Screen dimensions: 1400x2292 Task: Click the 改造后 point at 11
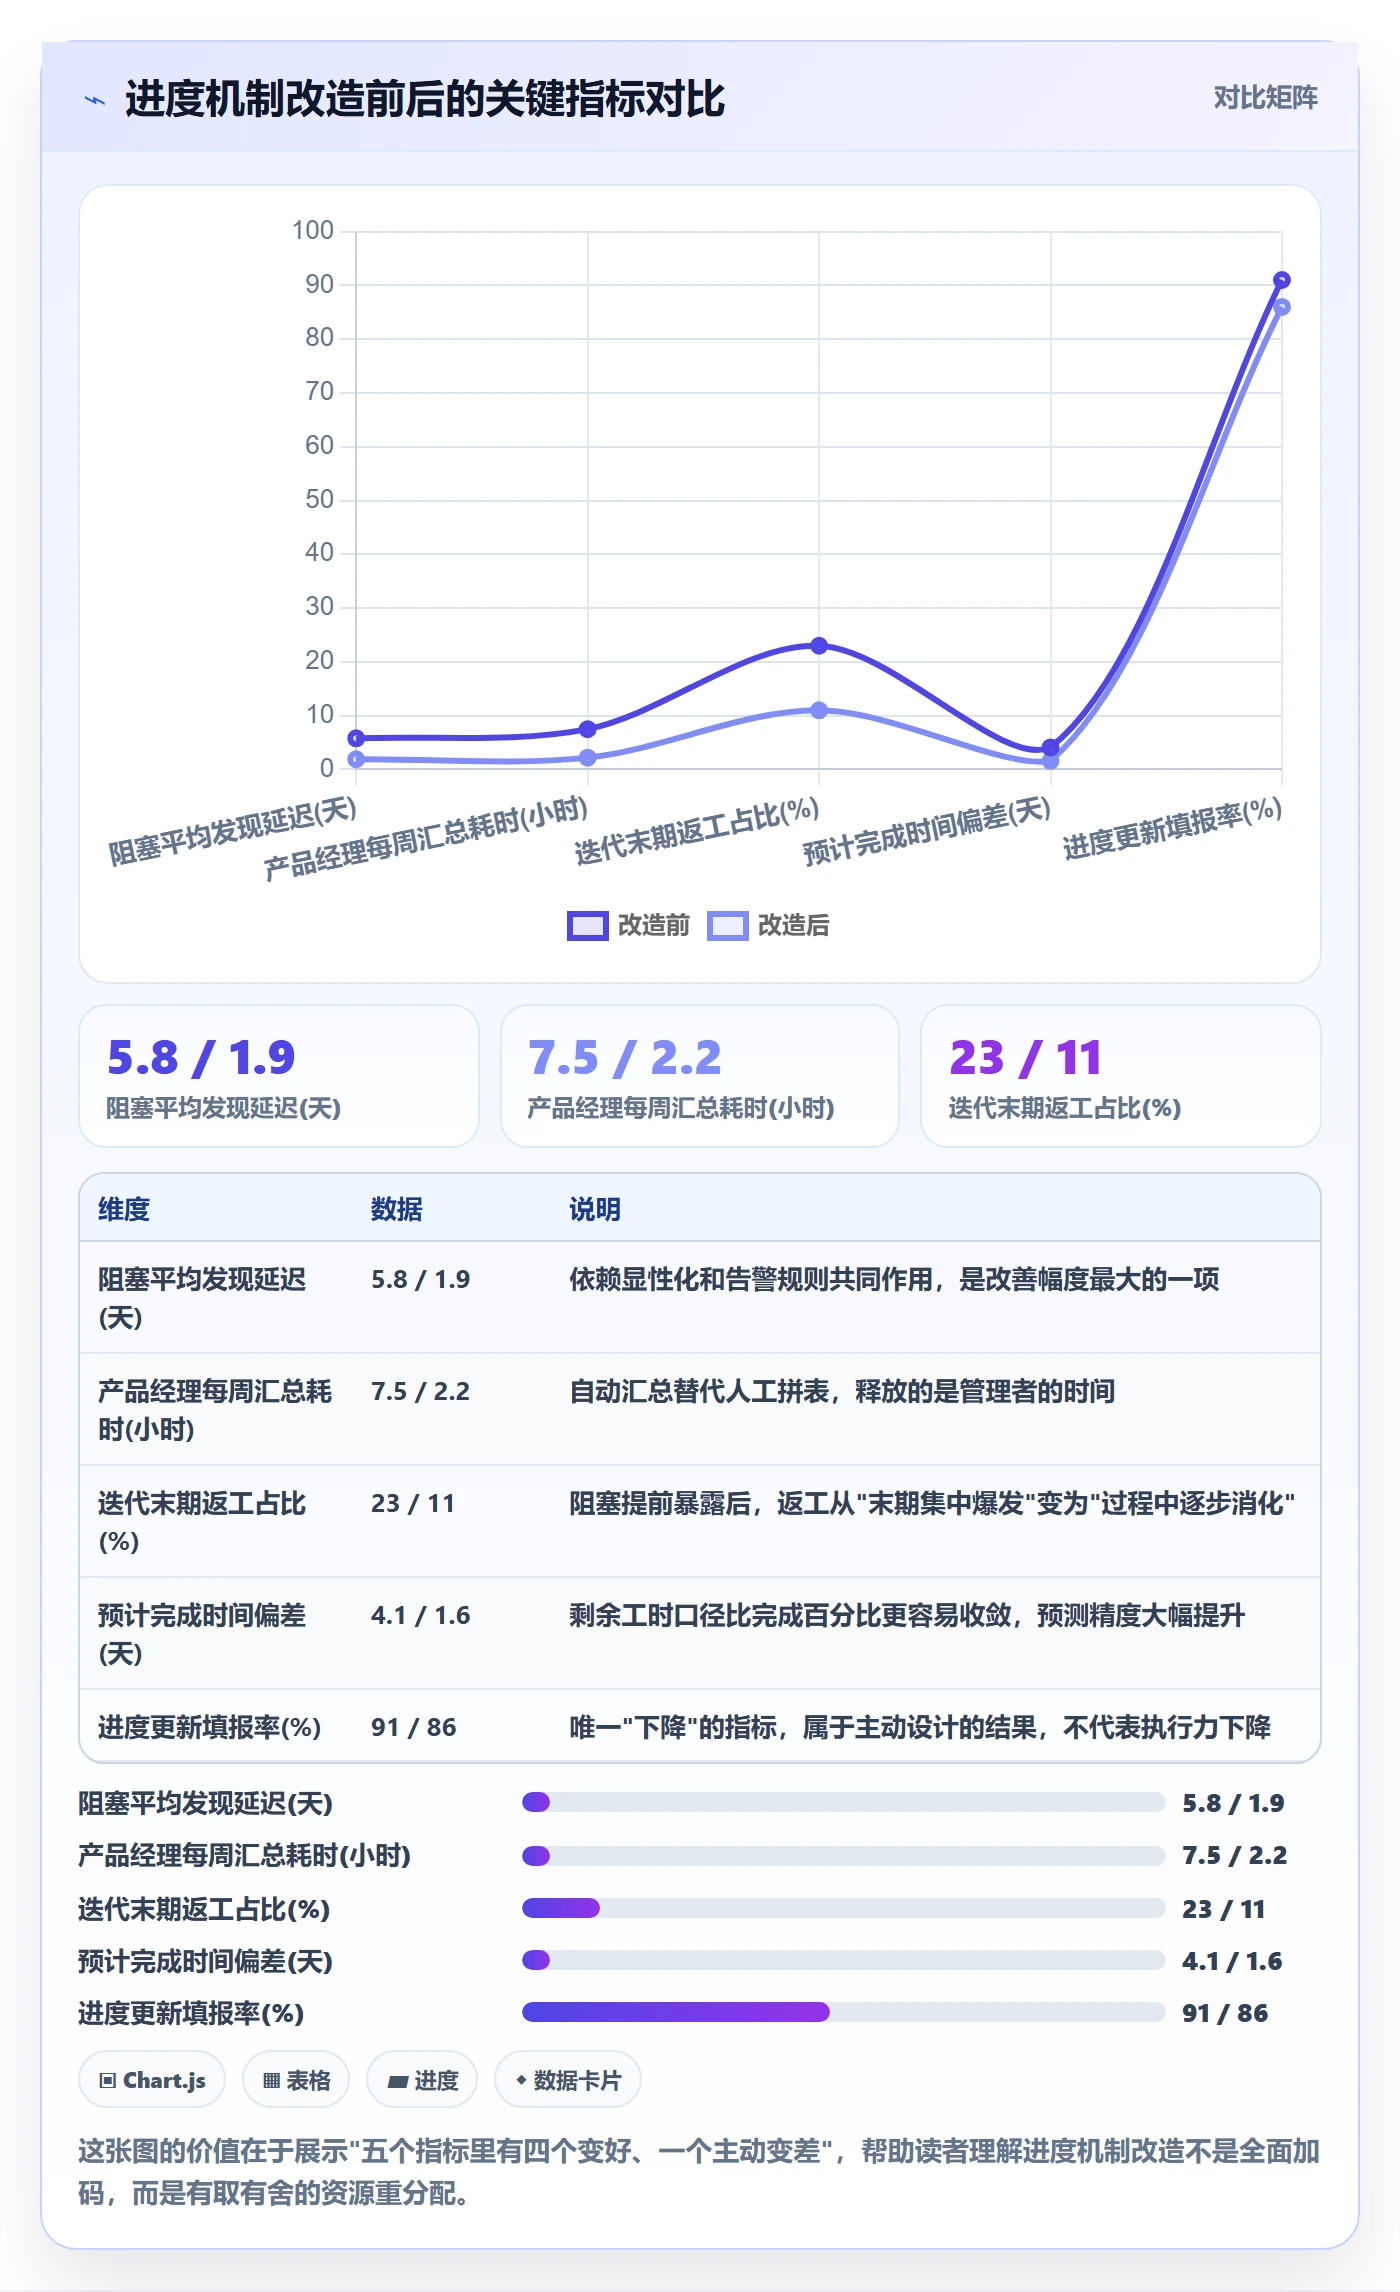[x=819, y=710]
